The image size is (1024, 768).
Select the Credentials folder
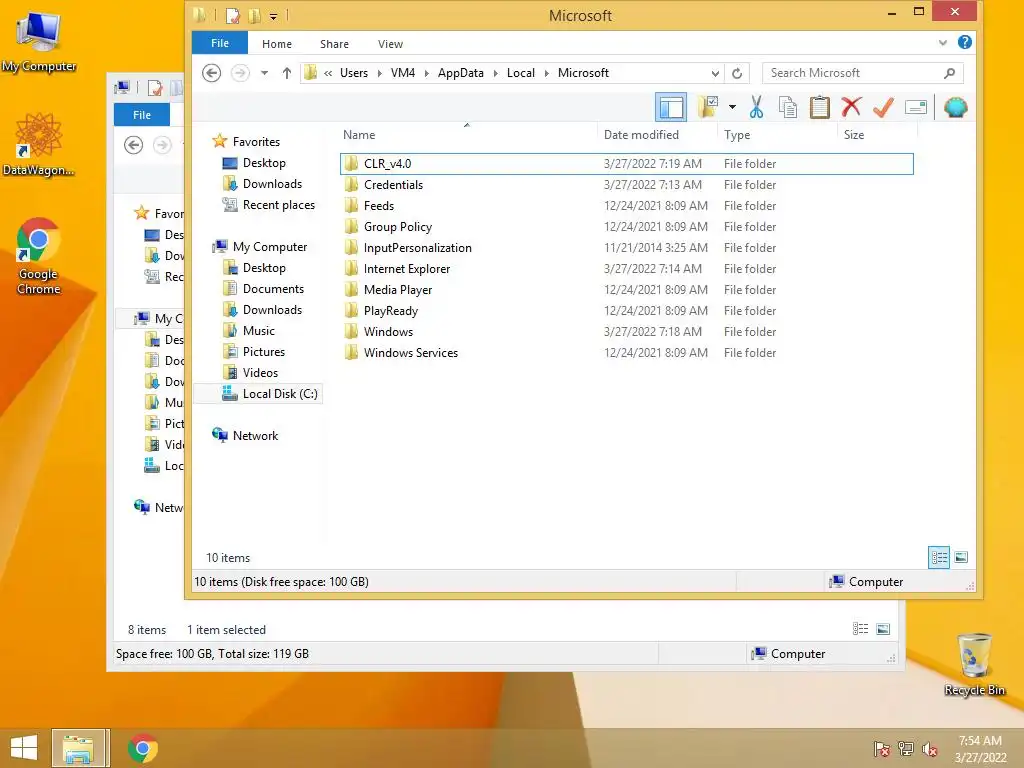click(x=626, y=185)
